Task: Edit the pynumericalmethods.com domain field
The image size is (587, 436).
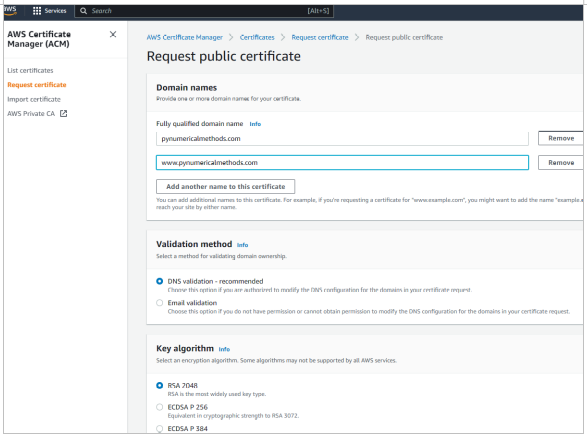Action: 342,138
